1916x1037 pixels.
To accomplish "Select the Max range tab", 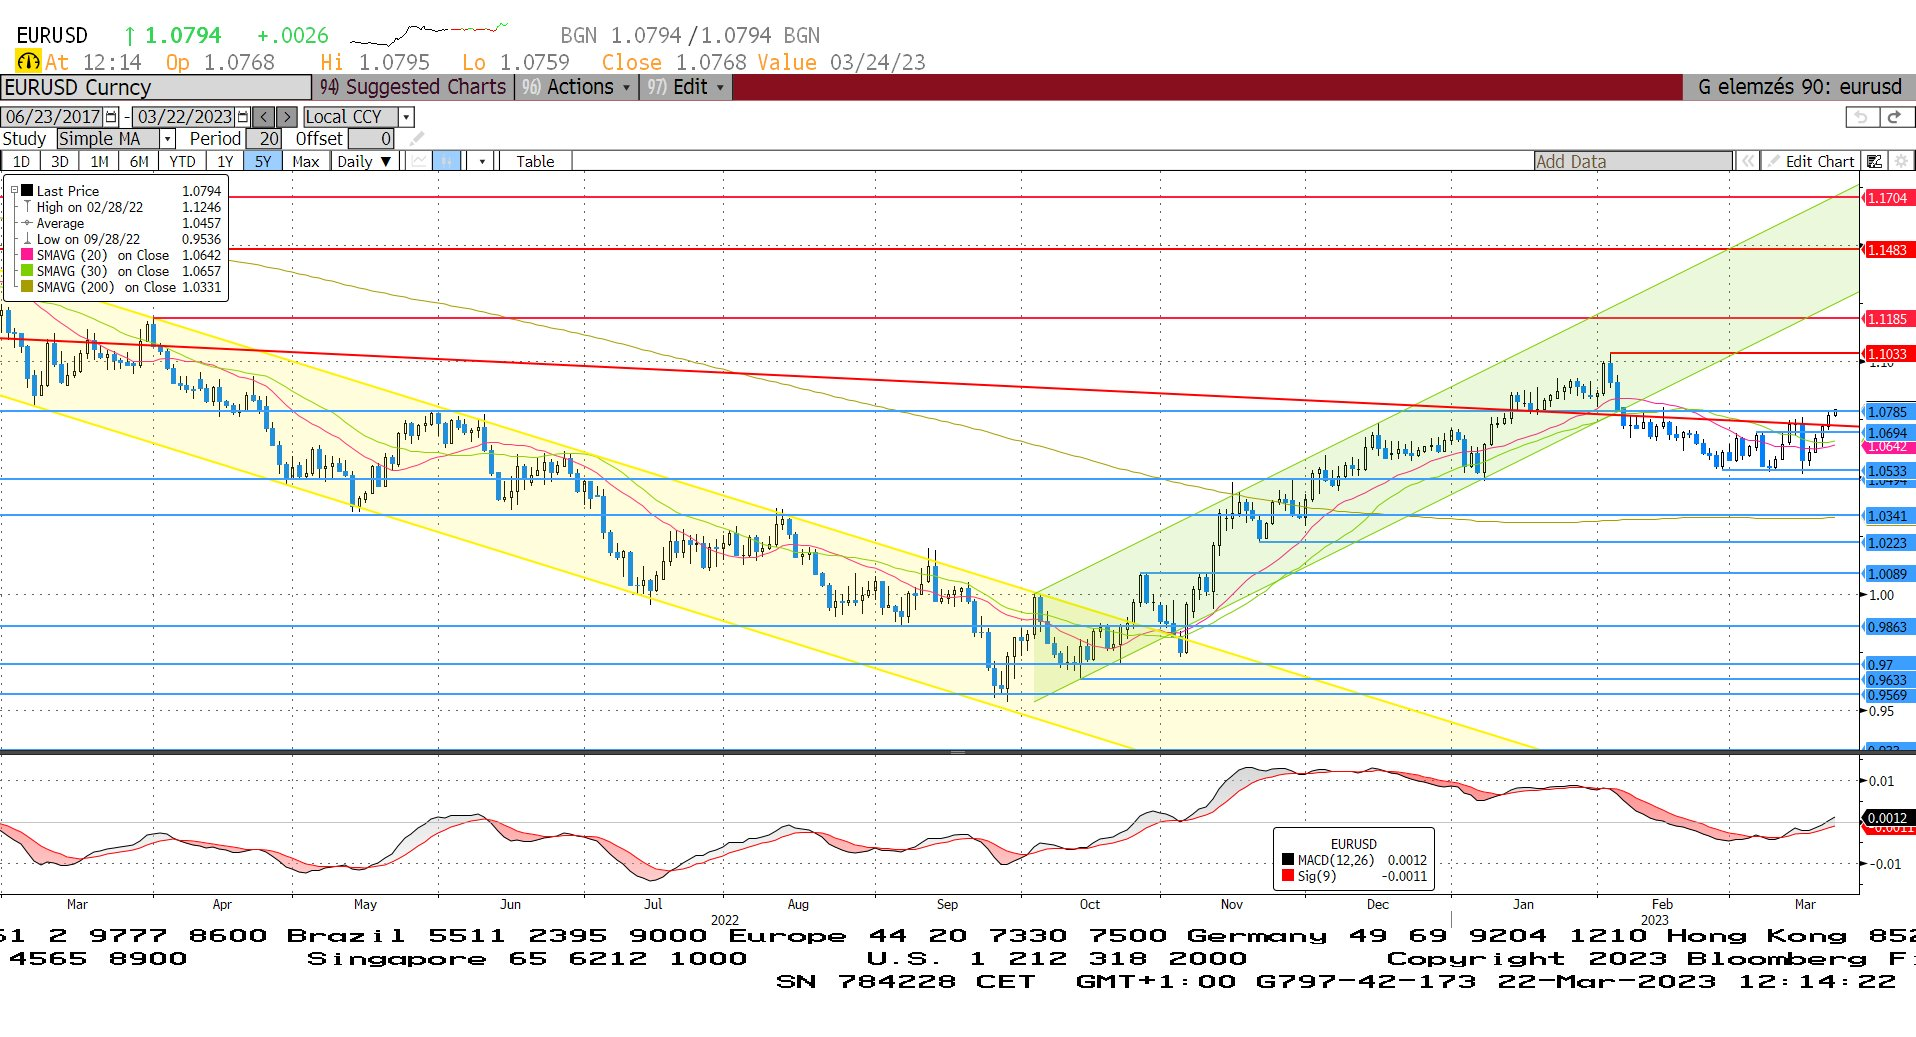I will pyautogui.click(x=306, y=161).
